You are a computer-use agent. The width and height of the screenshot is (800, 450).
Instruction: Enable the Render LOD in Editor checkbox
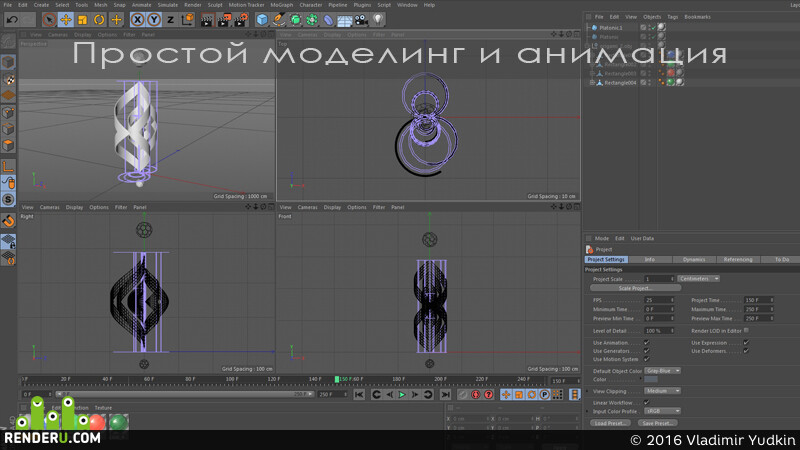click(746, 331)
